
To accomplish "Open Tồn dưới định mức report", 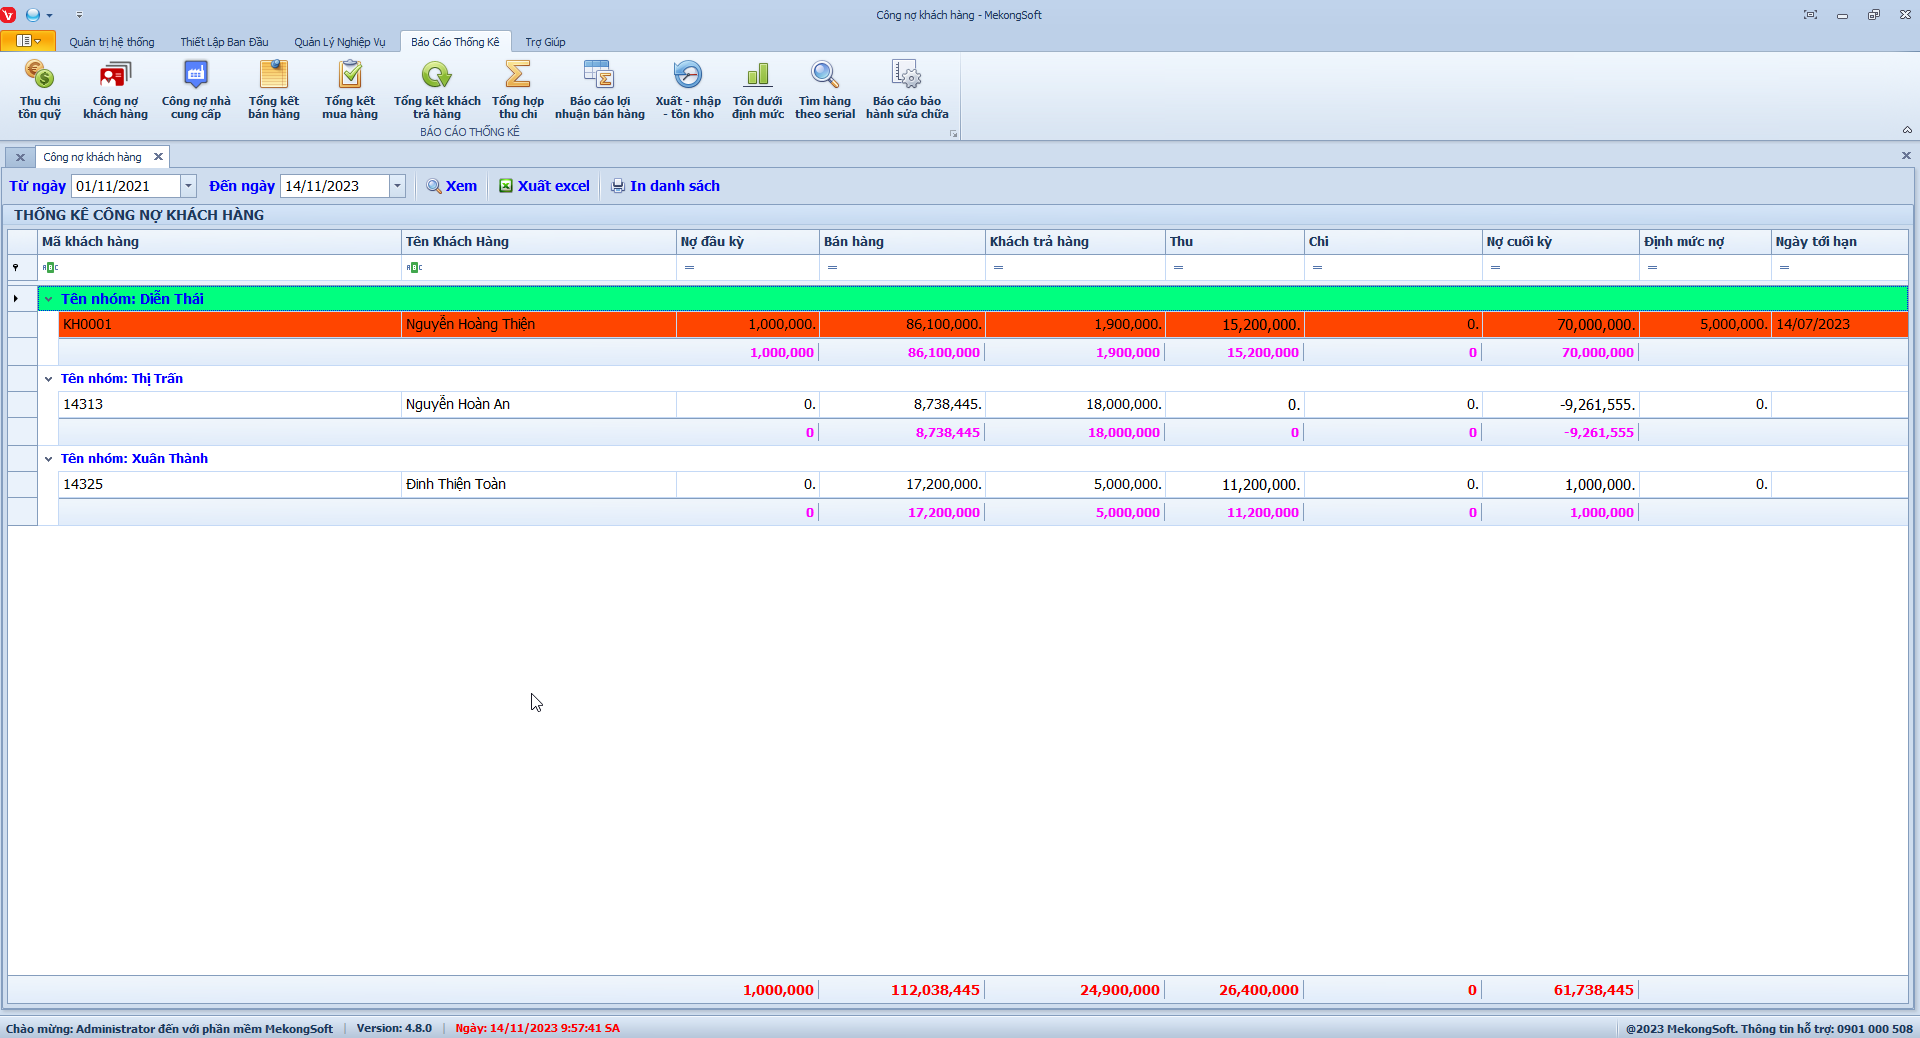I will 758,88.
